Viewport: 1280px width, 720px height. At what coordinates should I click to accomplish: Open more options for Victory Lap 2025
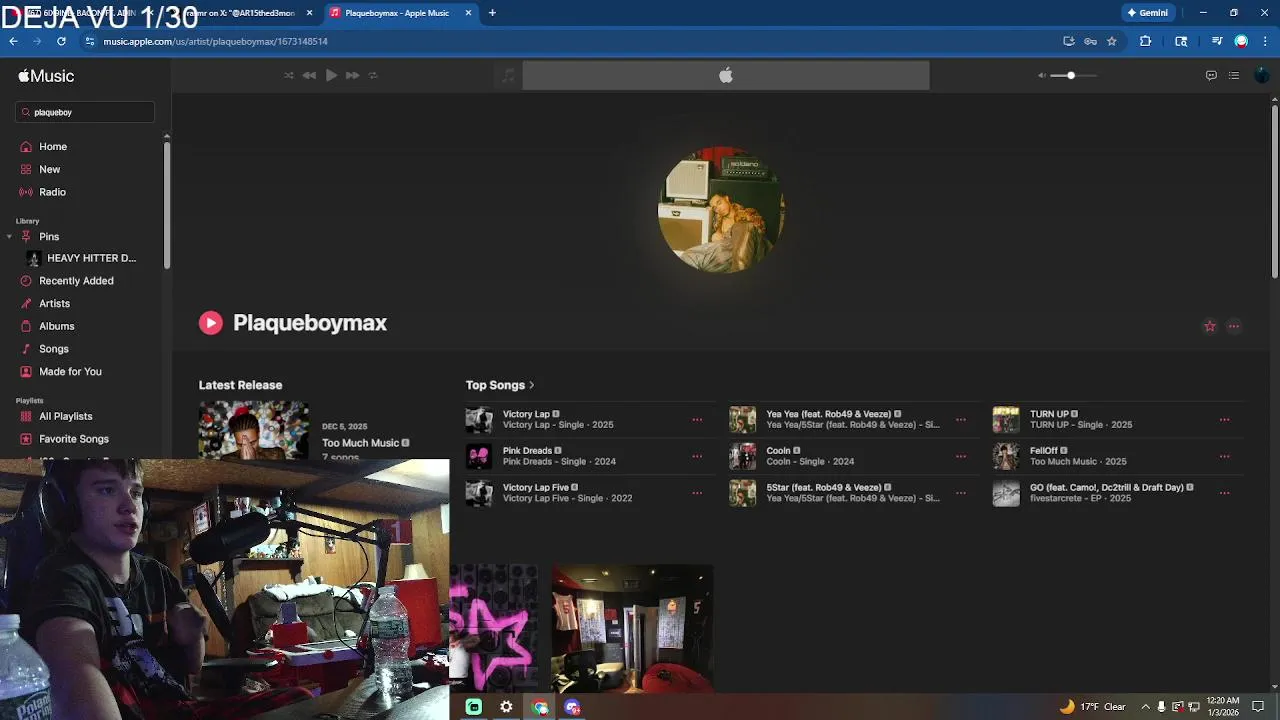tap(697, 419)
